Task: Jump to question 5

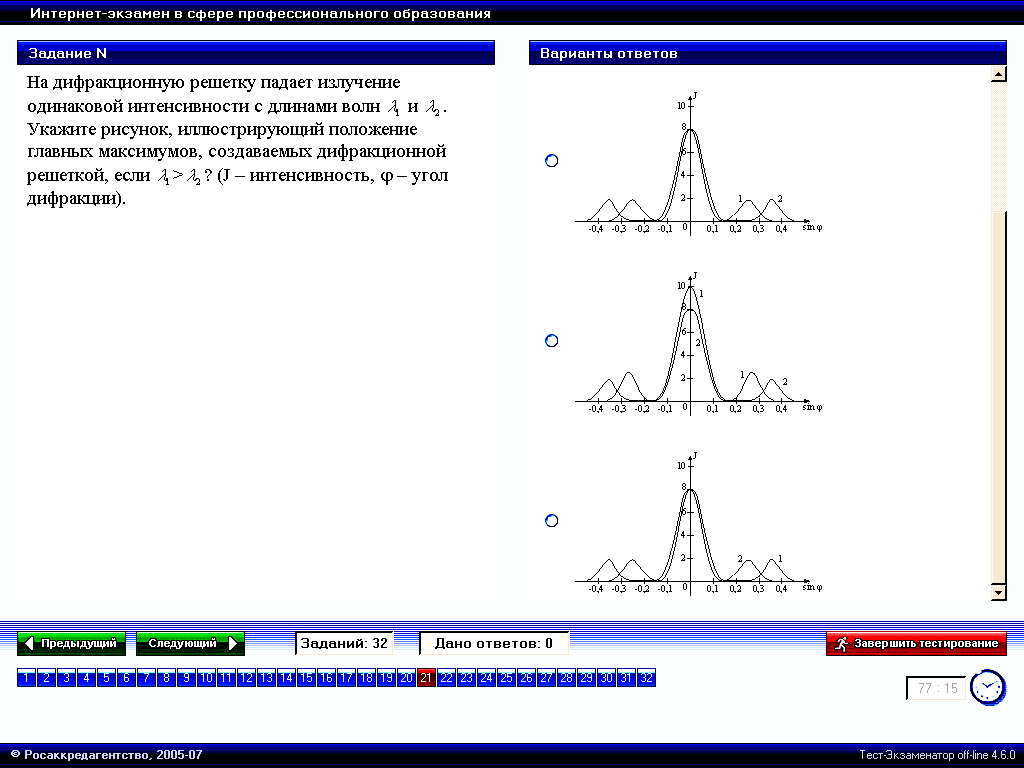Action: 106,678
